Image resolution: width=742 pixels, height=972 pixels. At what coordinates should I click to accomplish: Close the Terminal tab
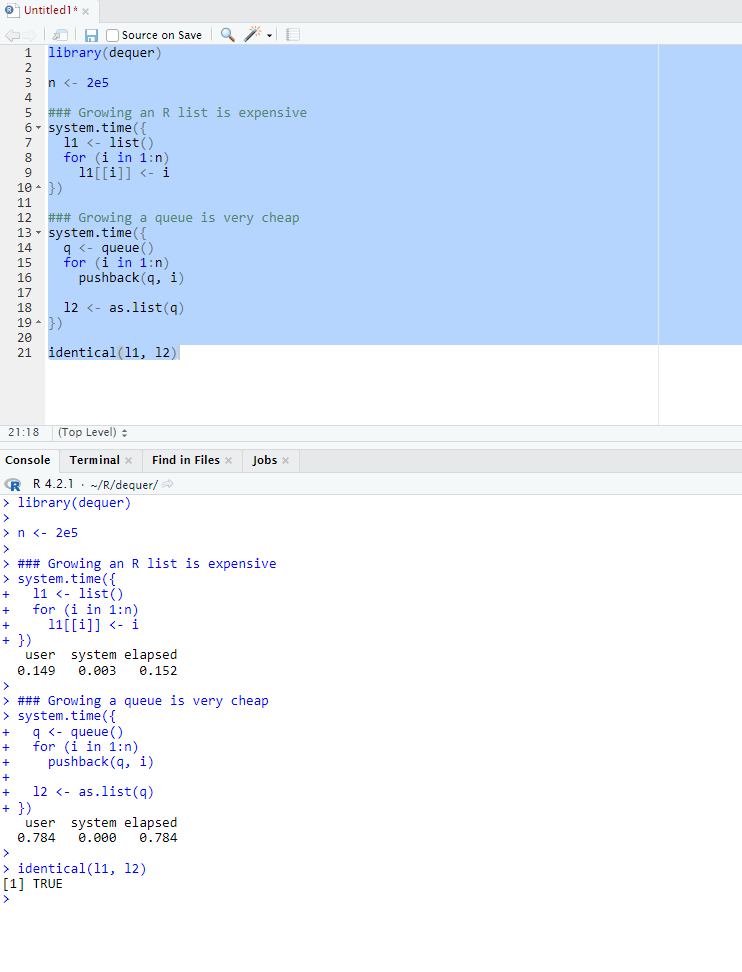tap(128, 461)
